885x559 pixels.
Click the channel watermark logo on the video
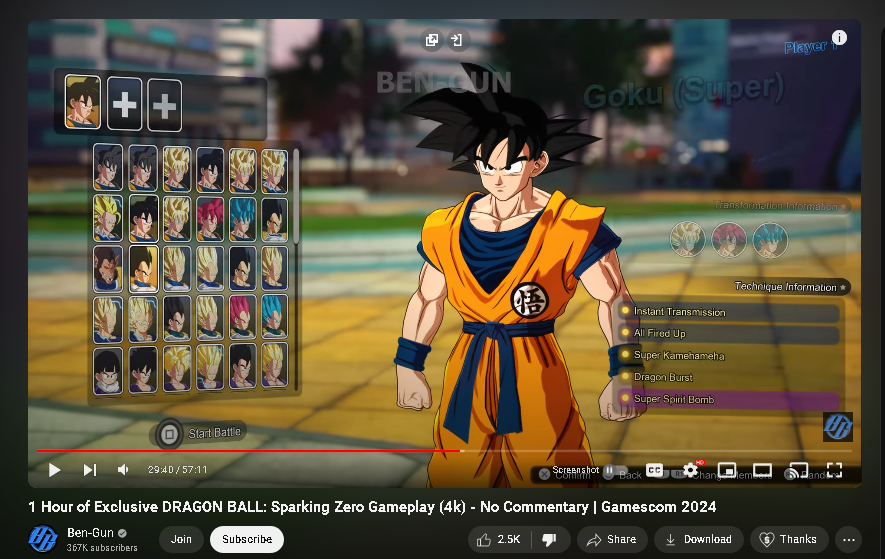pyautogui.click(x=838, y=426)
